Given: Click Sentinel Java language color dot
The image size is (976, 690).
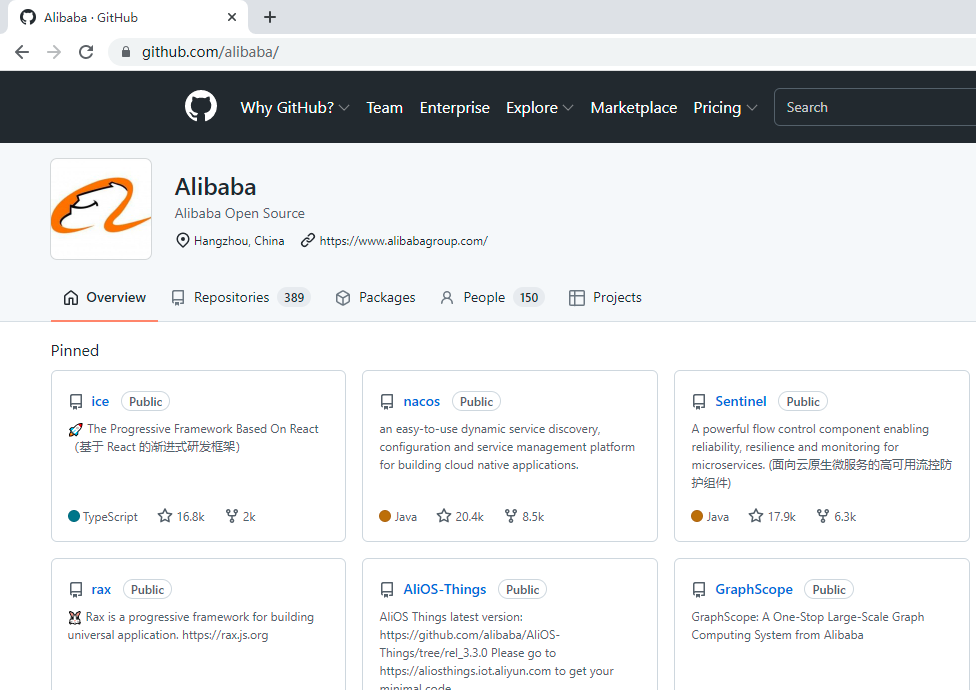Looking at the screenshot, I should [697, 516].
